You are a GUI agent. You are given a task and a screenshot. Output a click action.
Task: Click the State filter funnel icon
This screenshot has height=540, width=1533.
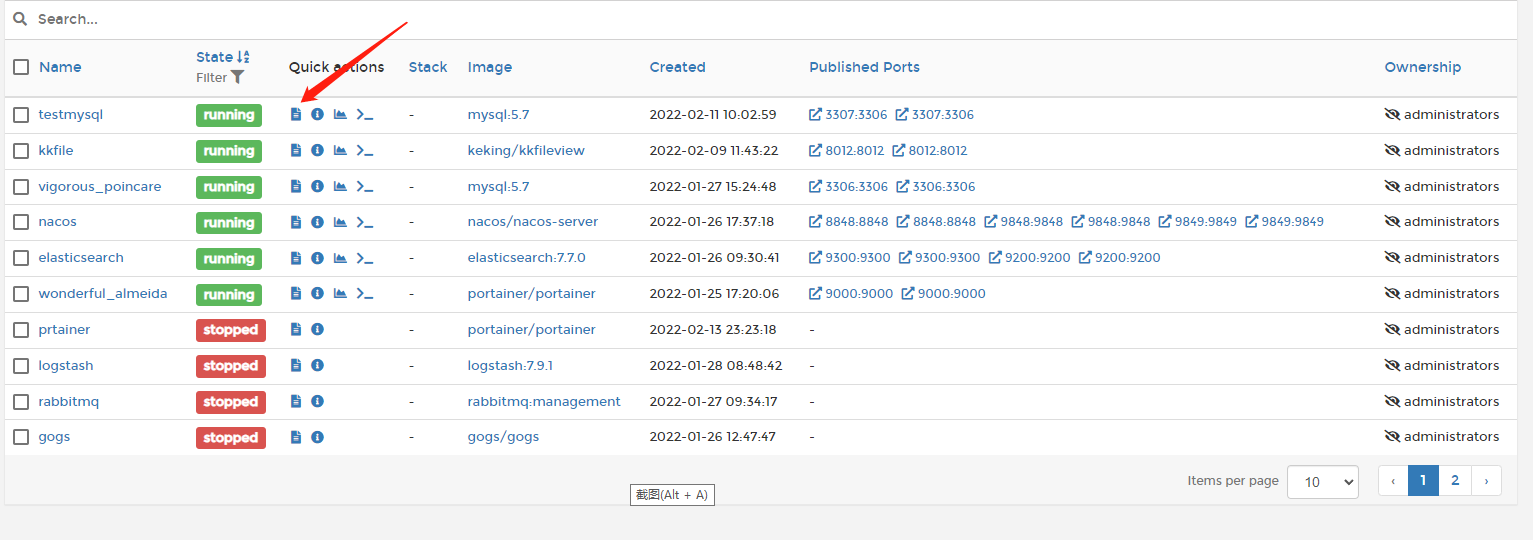pos(237,77)
